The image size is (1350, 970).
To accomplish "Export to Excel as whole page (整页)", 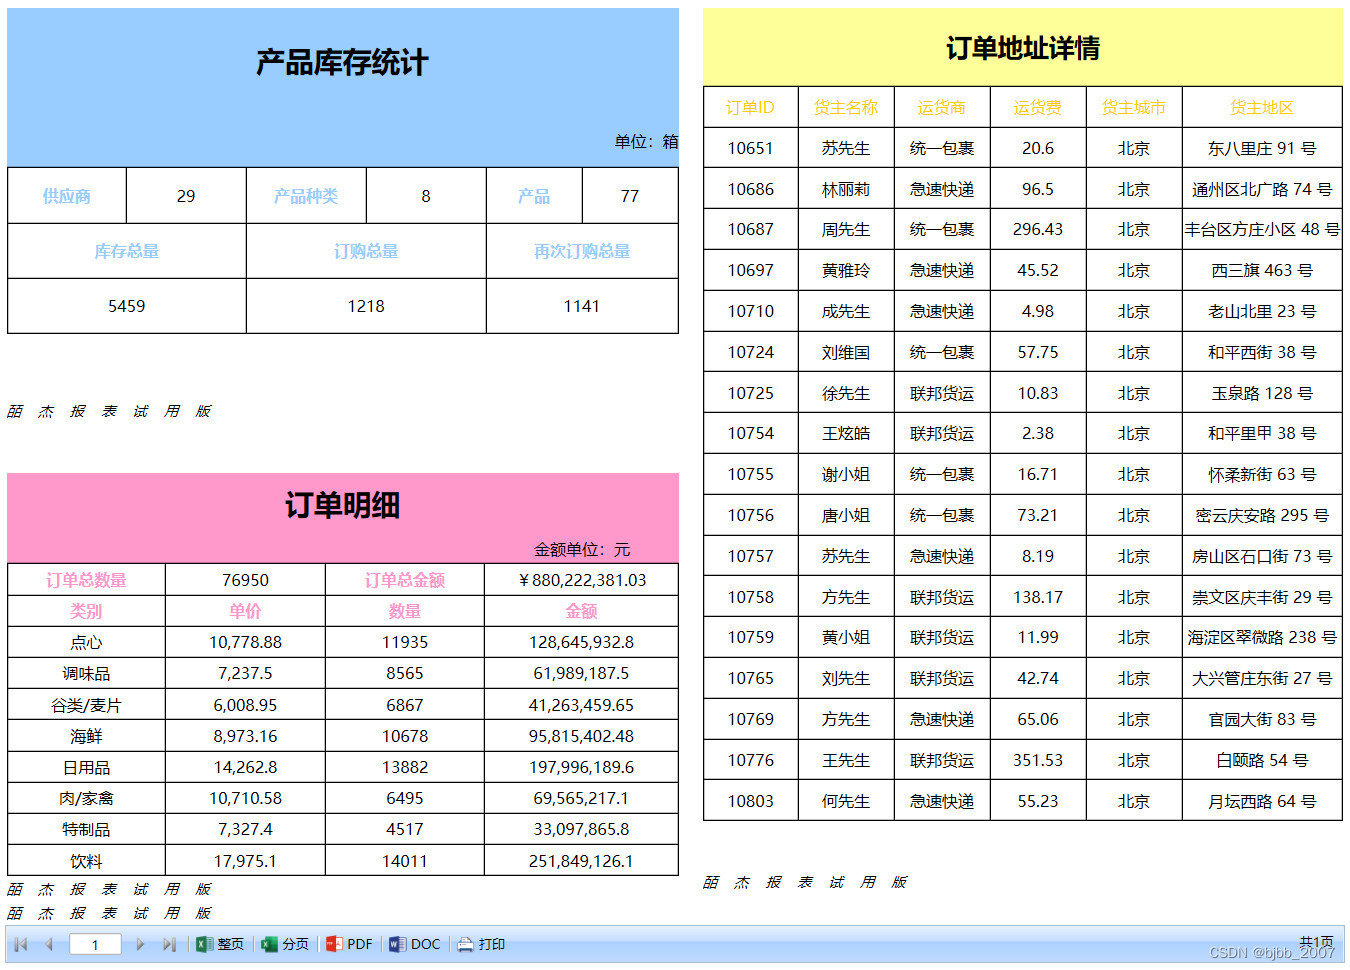I will (220, 944).
